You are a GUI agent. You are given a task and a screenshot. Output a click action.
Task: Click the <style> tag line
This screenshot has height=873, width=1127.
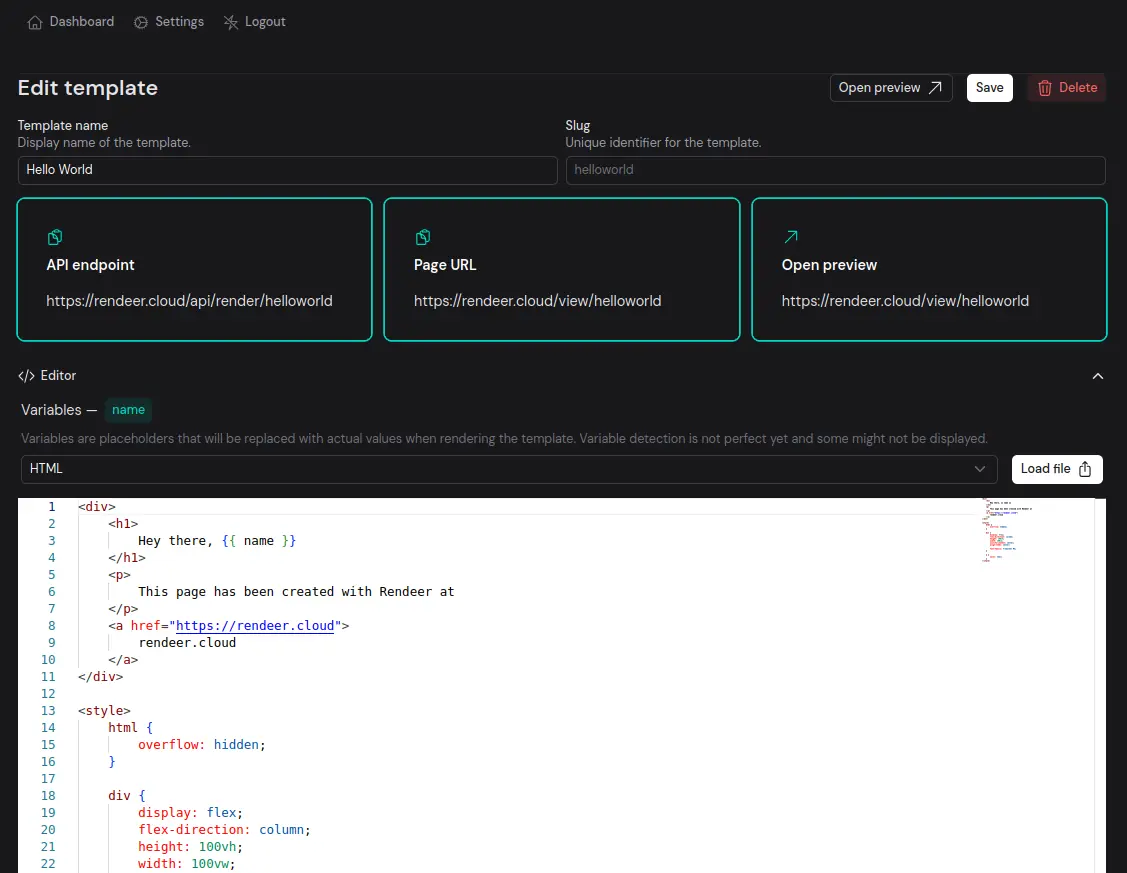[104, 711]
